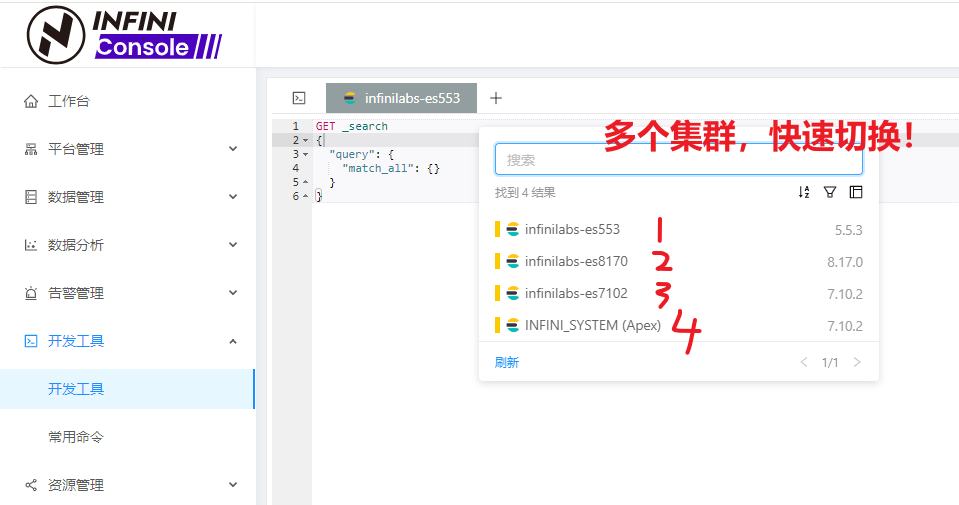Click version 7.10.2 on infinilabs-es7102 row
Image resolution: width=959 pixels, height=505 pixels.
pos(845,293)
